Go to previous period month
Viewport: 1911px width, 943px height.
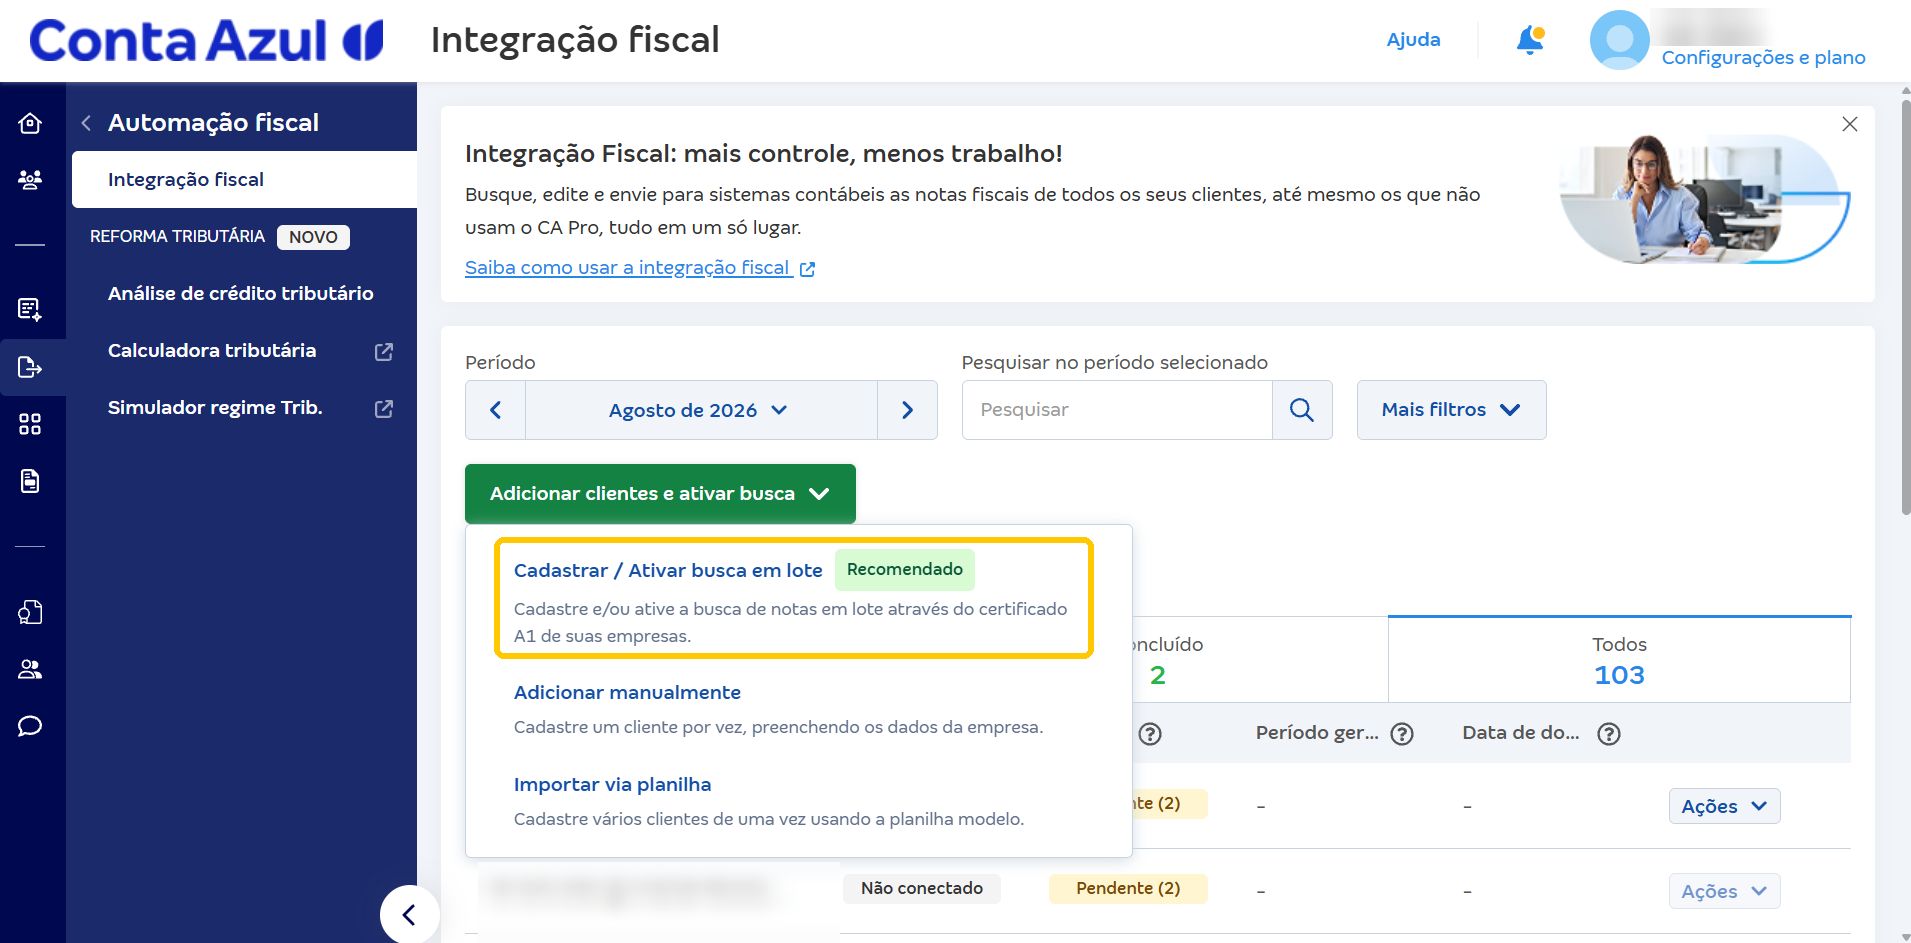pyautogui.click(x=495, y=410)
